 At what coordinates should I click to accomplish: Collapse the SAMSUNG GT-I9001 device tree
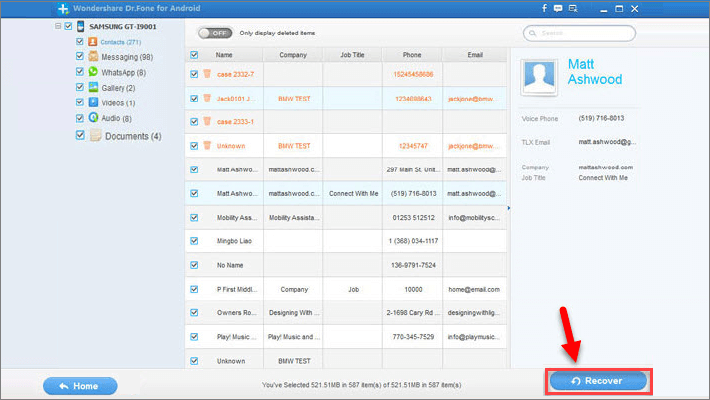58,26
